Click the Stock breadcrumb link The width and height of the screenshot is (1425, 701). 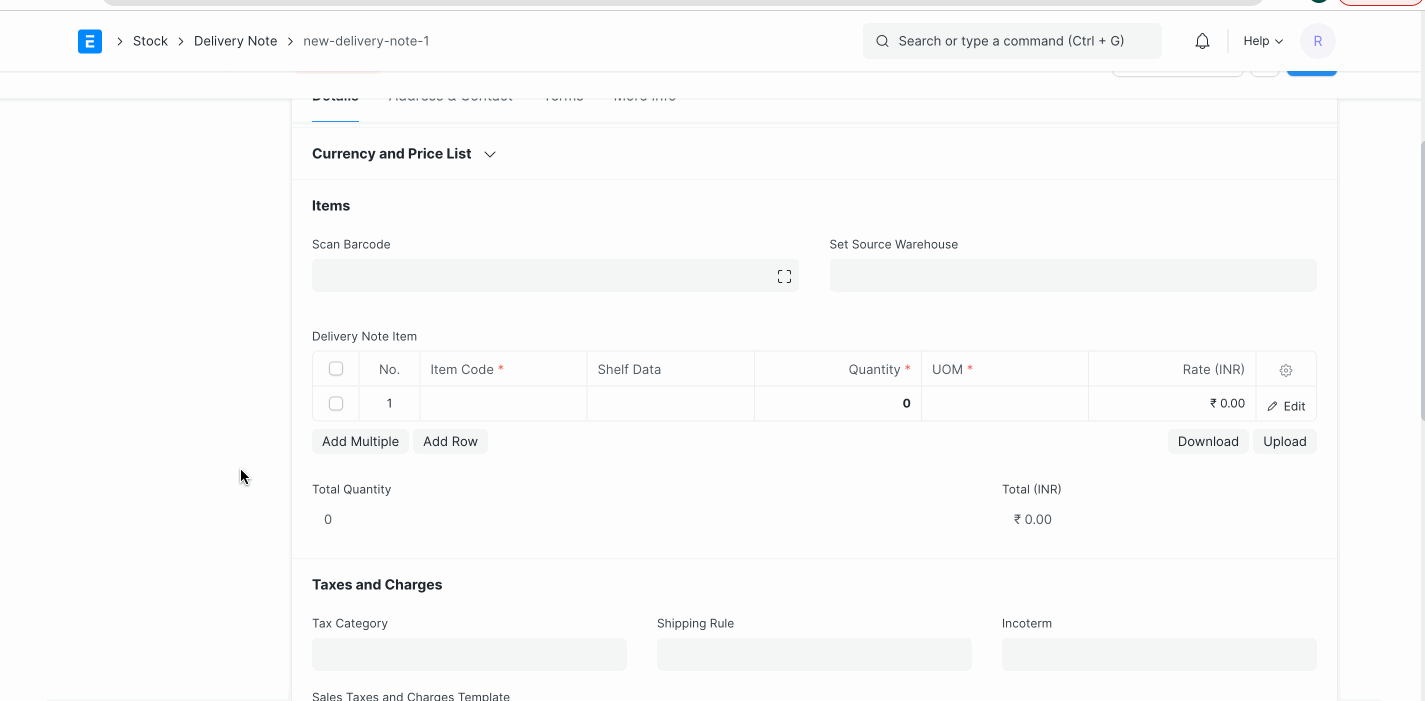coord(150,41)
